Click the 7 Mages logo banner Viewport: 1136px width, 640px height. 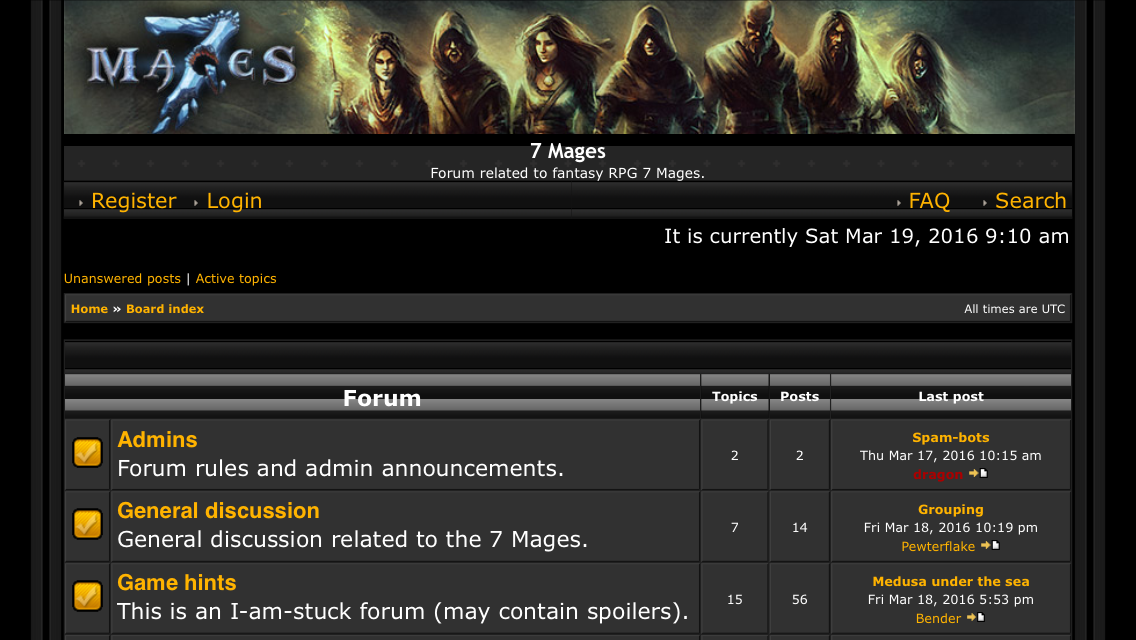569,67
